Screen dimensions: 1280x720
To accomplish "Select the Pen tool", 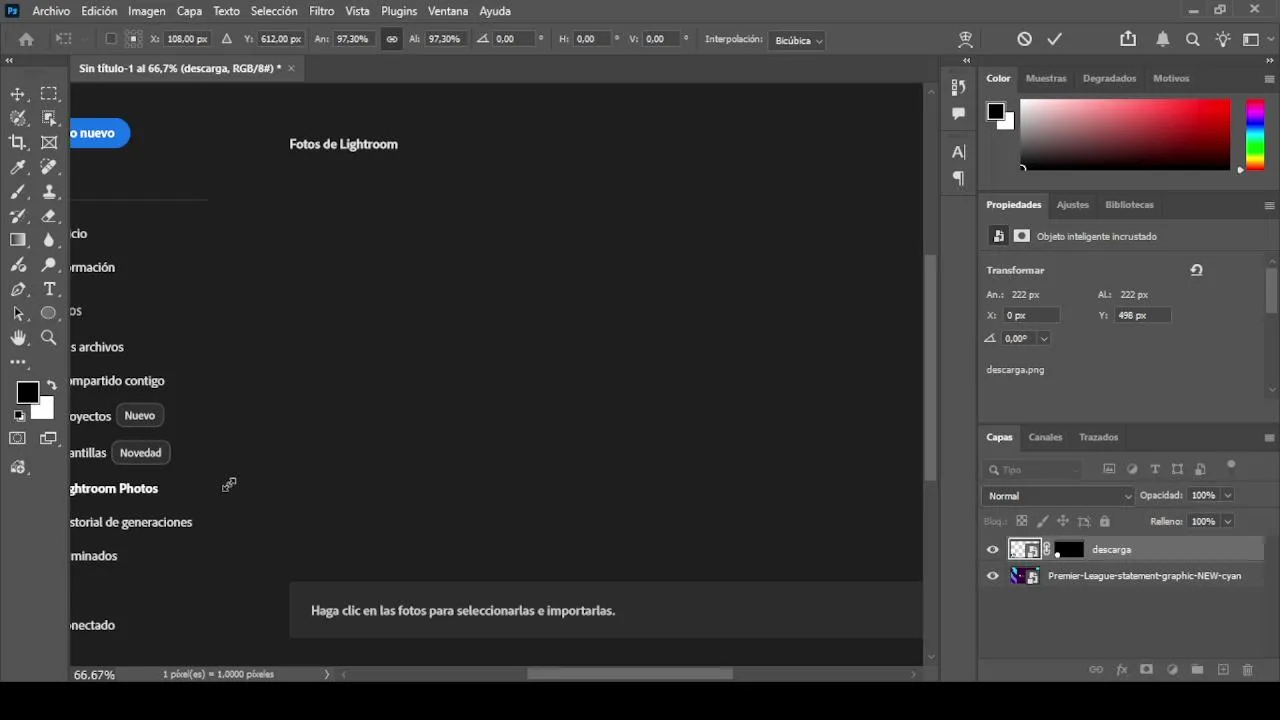I will pos(18,289).
